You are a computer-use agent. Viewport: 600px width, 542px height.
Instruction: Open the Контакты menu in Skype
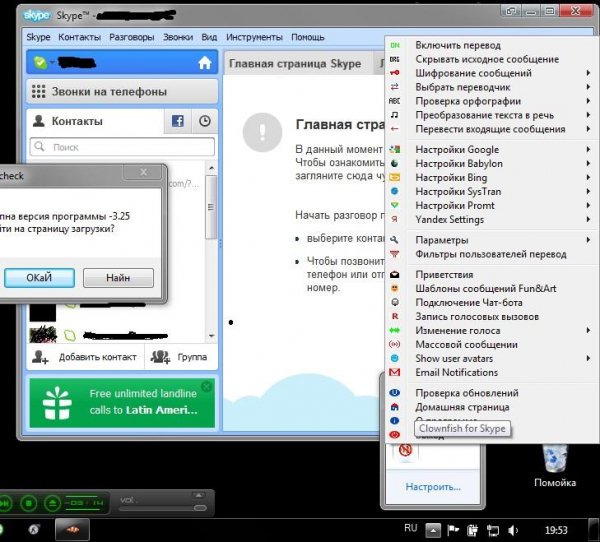79,37
